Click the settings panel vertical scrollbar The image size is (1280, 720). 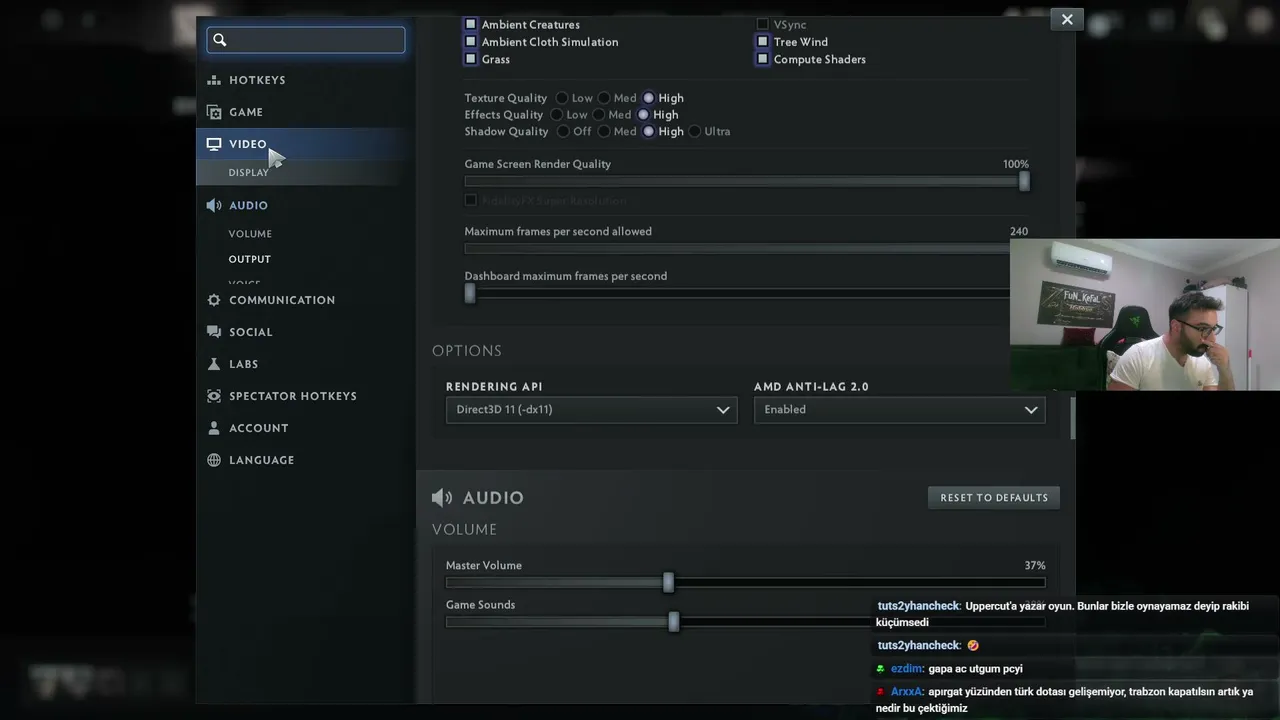pyautogui.click(x=1073, y=418)
